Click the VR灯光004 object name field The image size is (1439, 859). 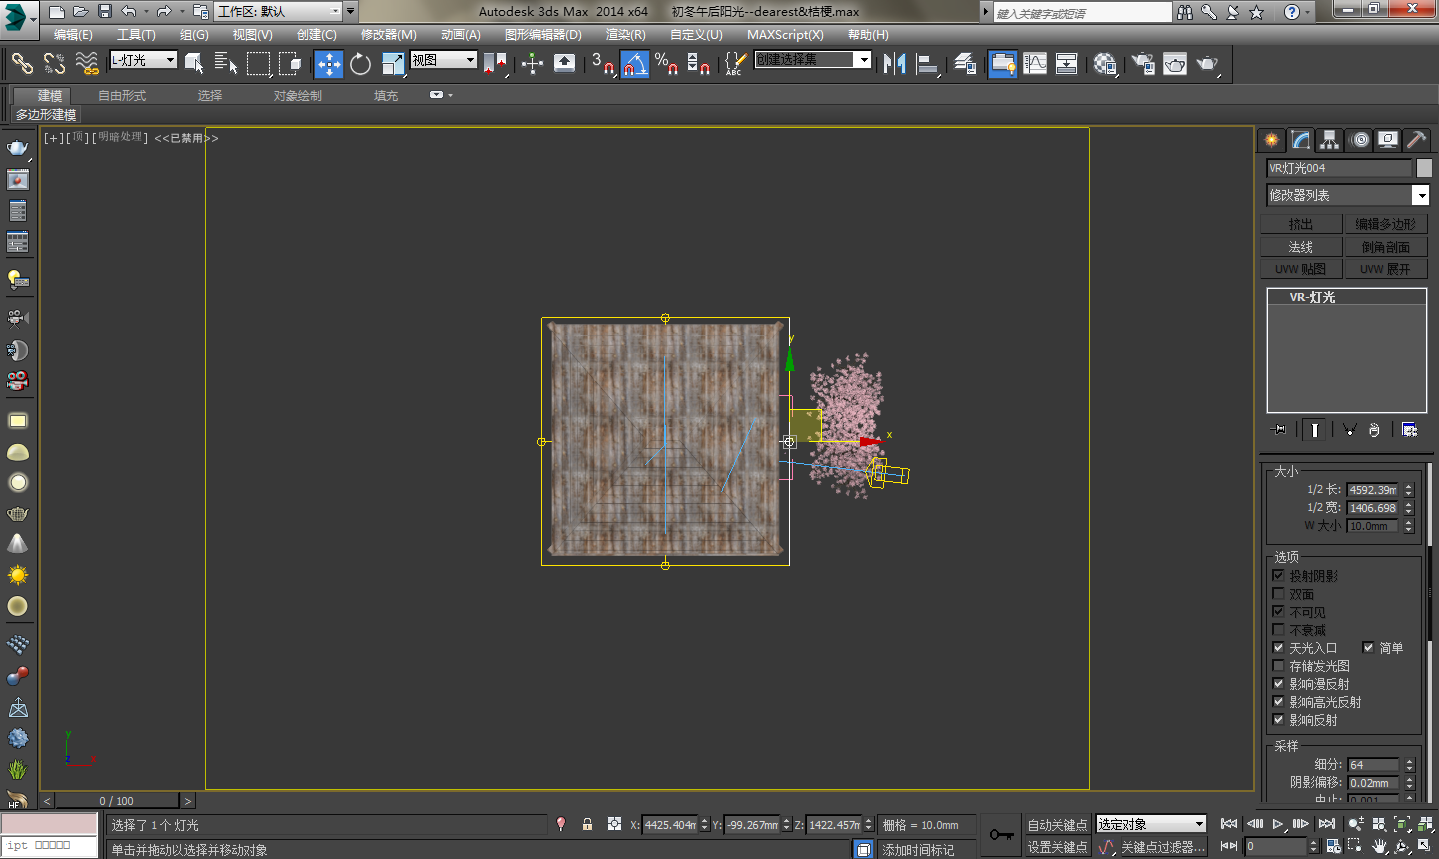pos(1339,168)
